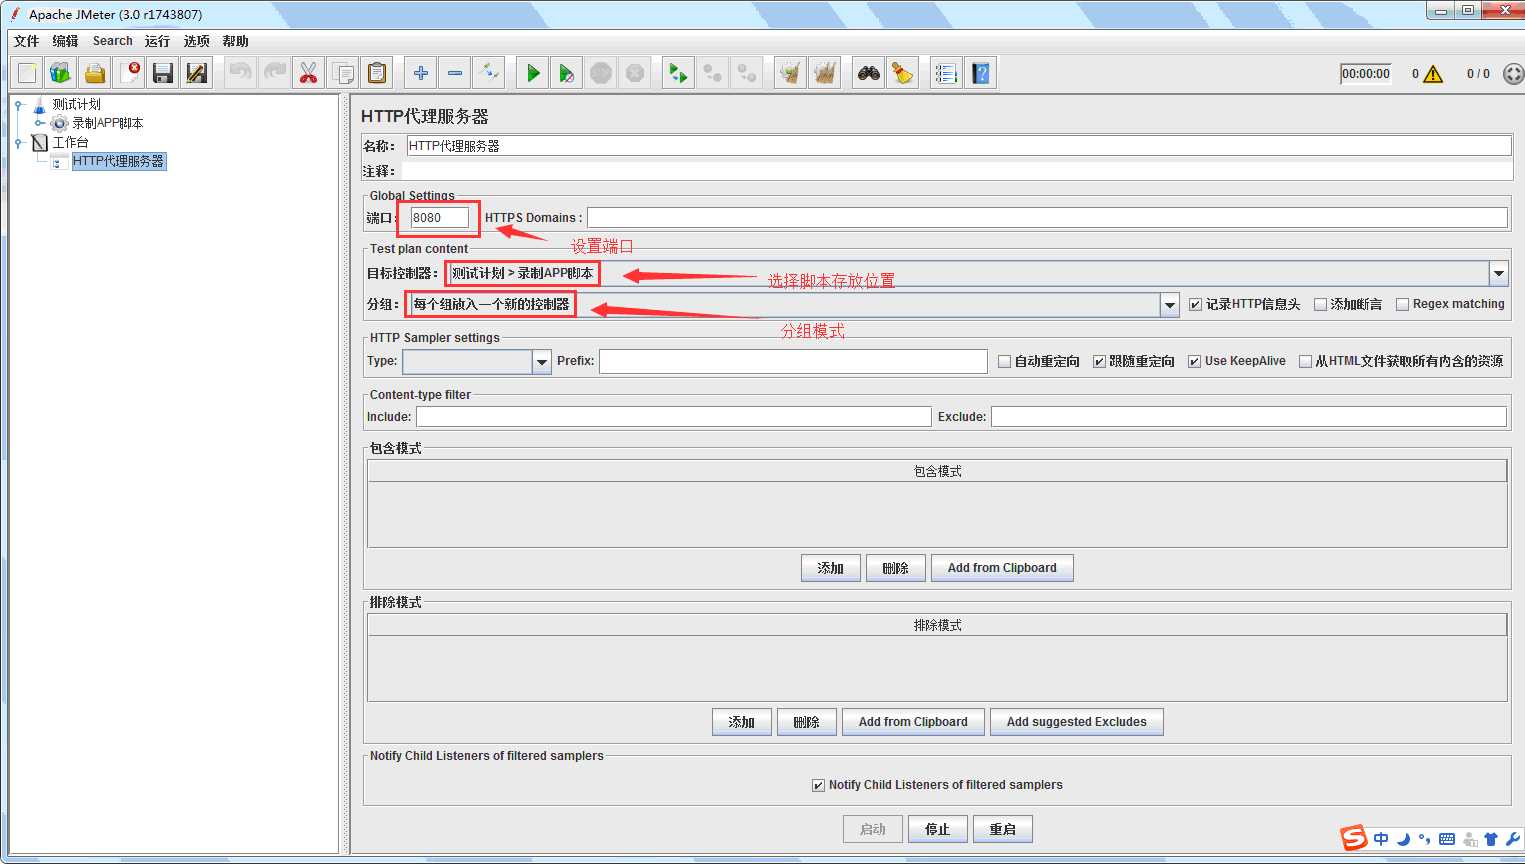1525x864 pixels.
Task: Collapse all nodes with minus icon
Action: [x=455, y=73]
